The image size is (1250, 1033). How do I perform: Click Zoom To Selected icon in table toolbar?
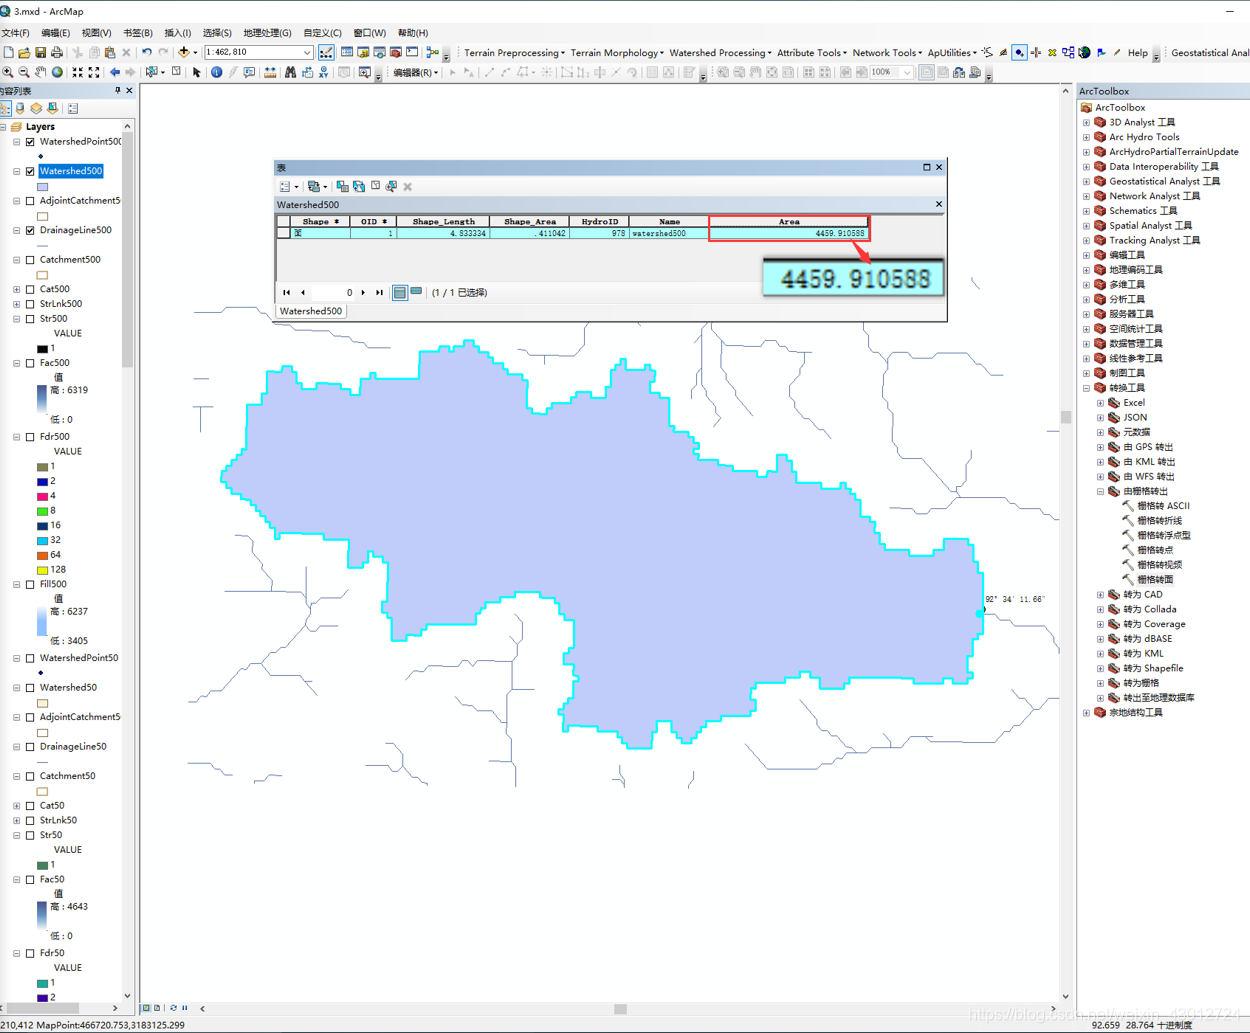point(391,186)
